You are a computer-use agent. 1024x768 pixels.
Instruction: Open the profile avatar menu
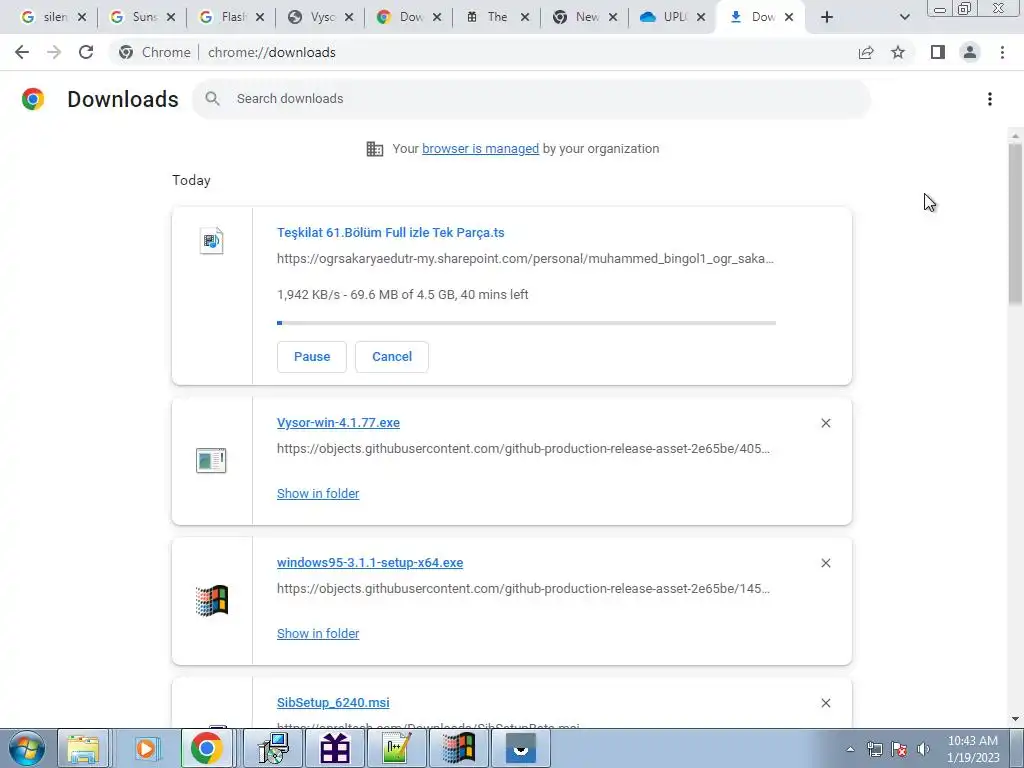(x=970, y=52)
